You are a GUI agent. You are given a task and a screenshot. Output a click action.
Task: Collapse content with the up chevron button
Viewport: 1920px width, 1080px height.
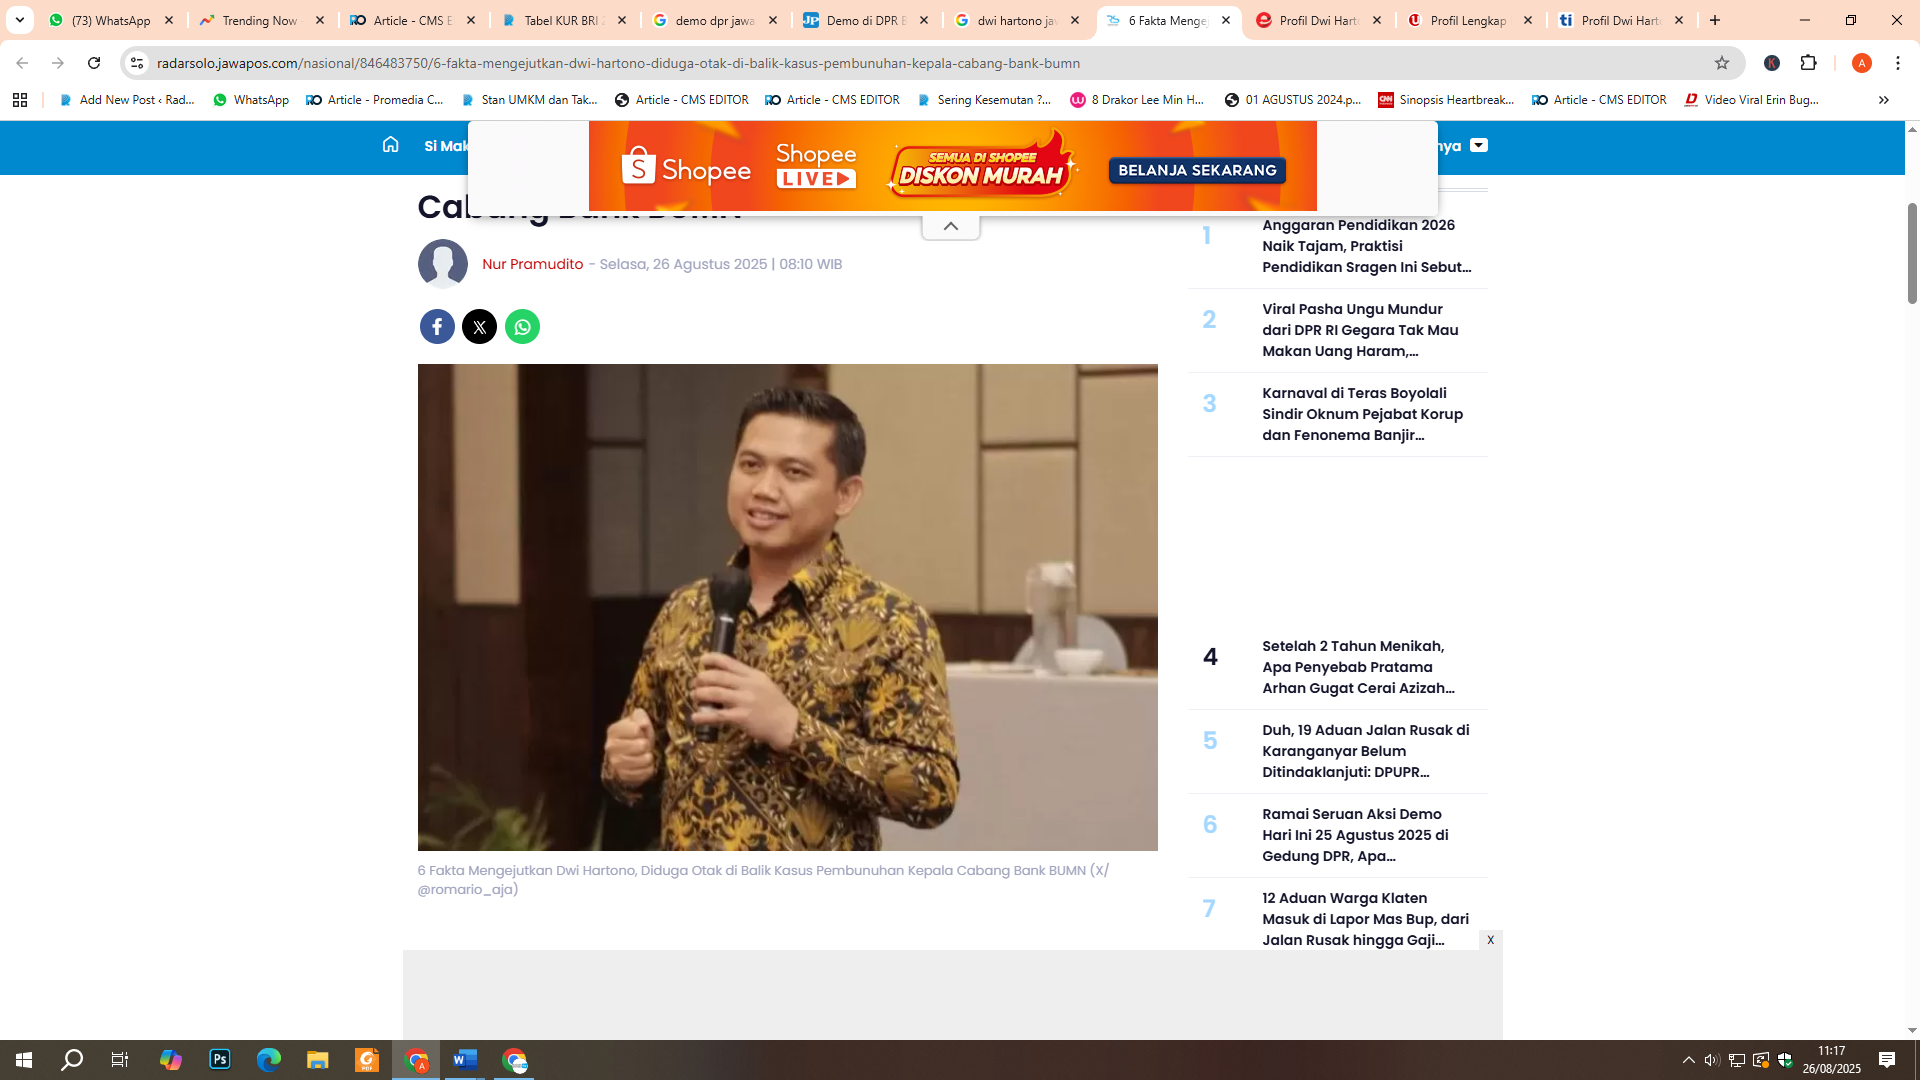point(951,225)
